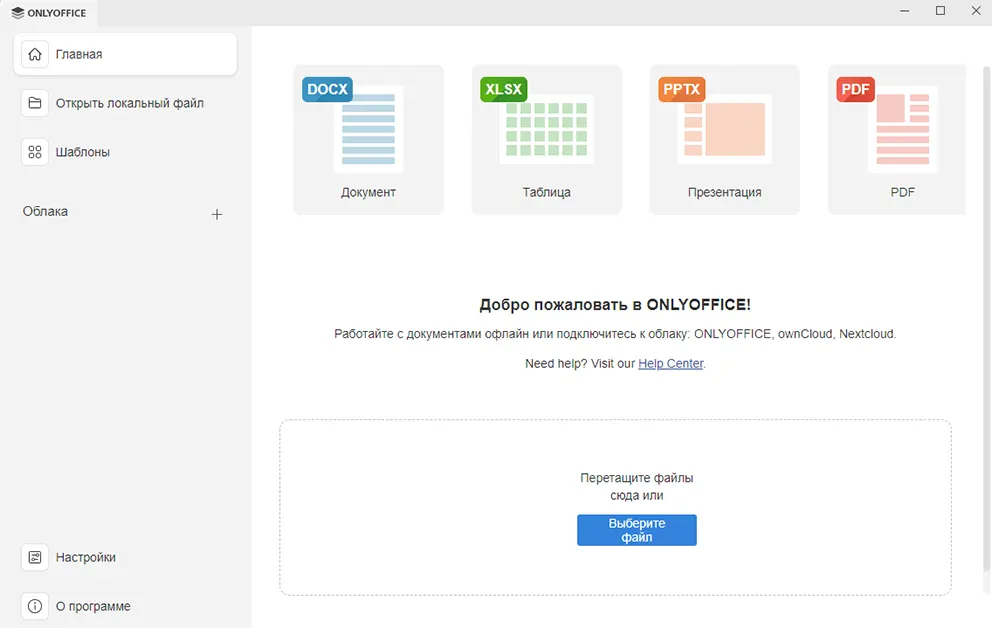Click the Таблица label under XLSX tile
The image size is (992, 628).
click(546, 192)
